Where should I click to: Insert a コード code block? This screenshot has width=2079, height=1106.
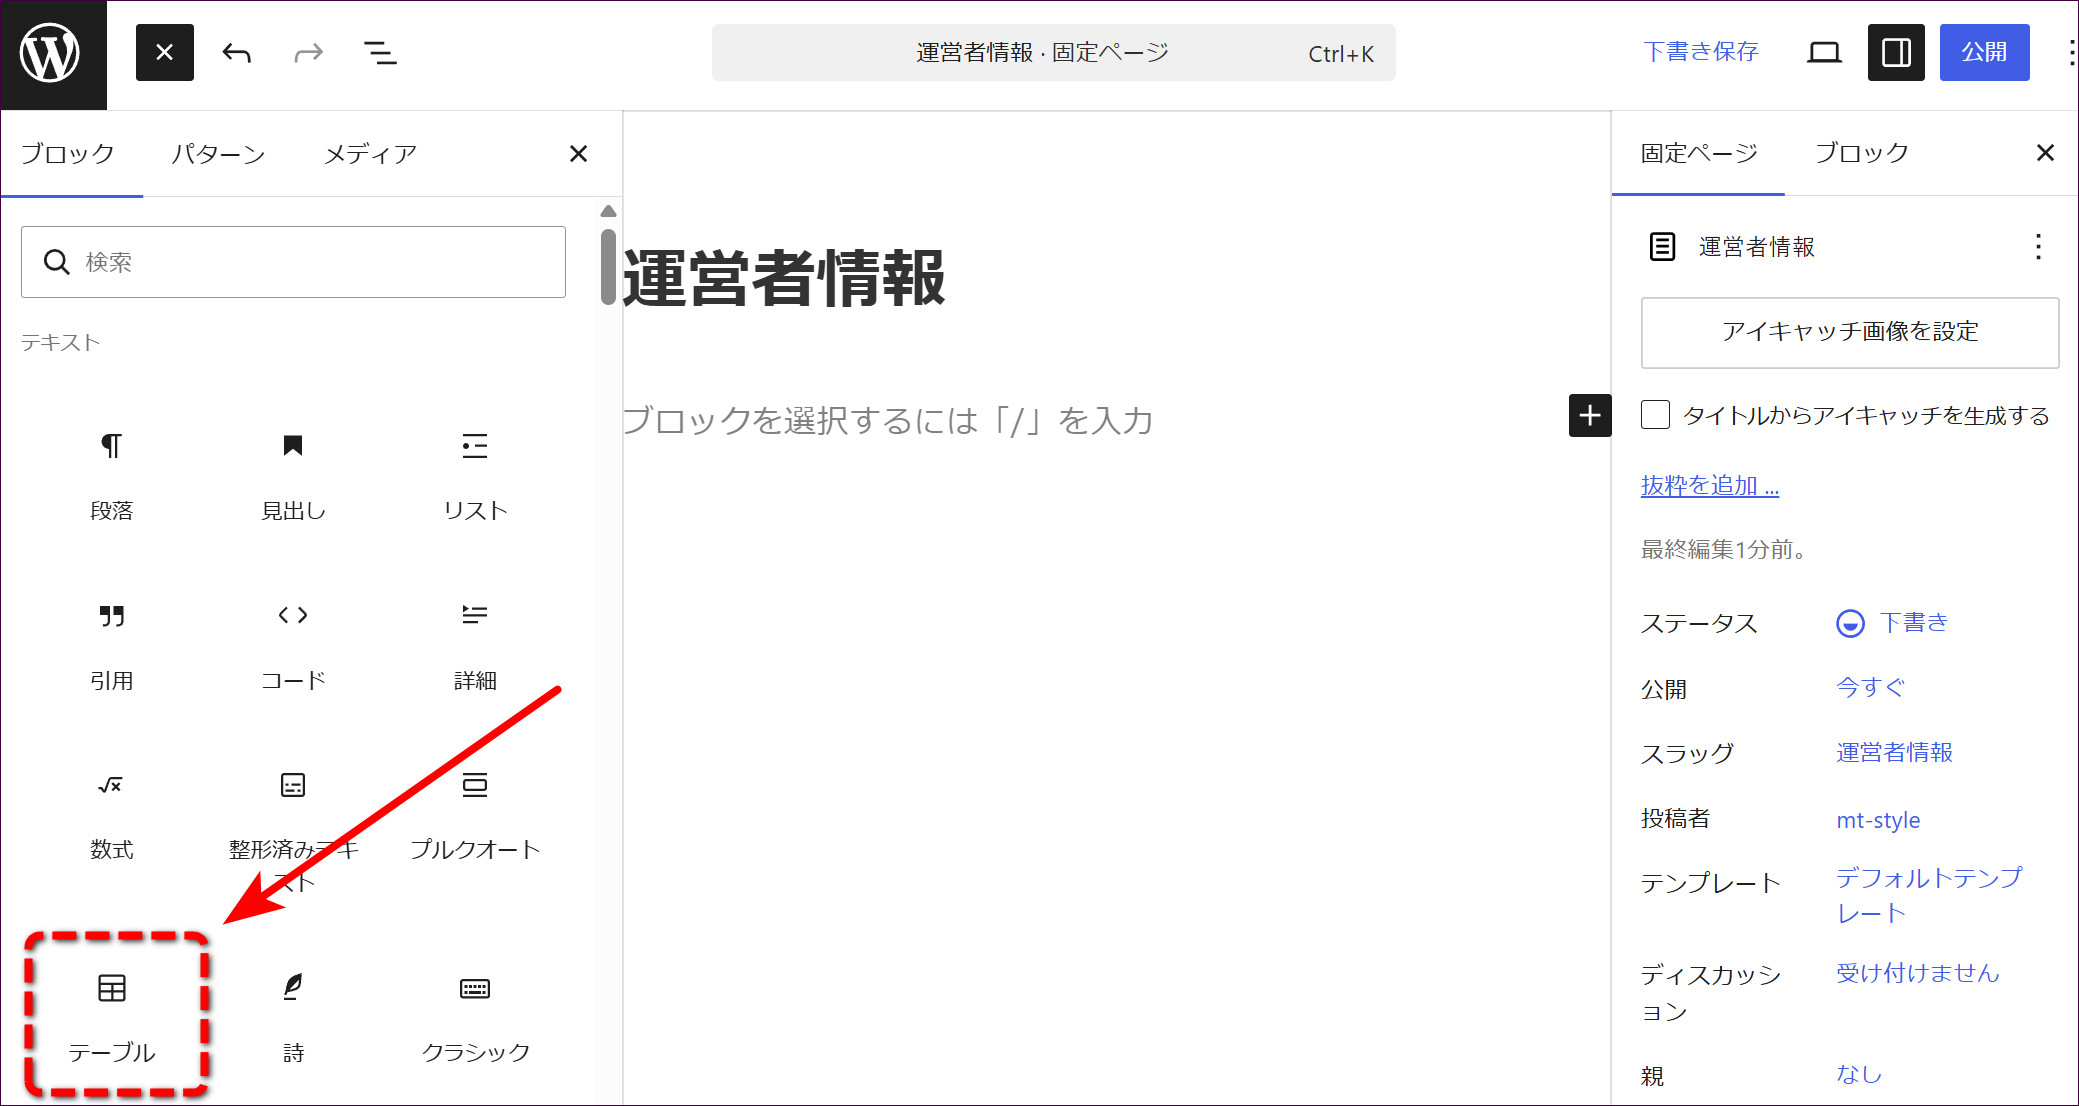point(293,647)
